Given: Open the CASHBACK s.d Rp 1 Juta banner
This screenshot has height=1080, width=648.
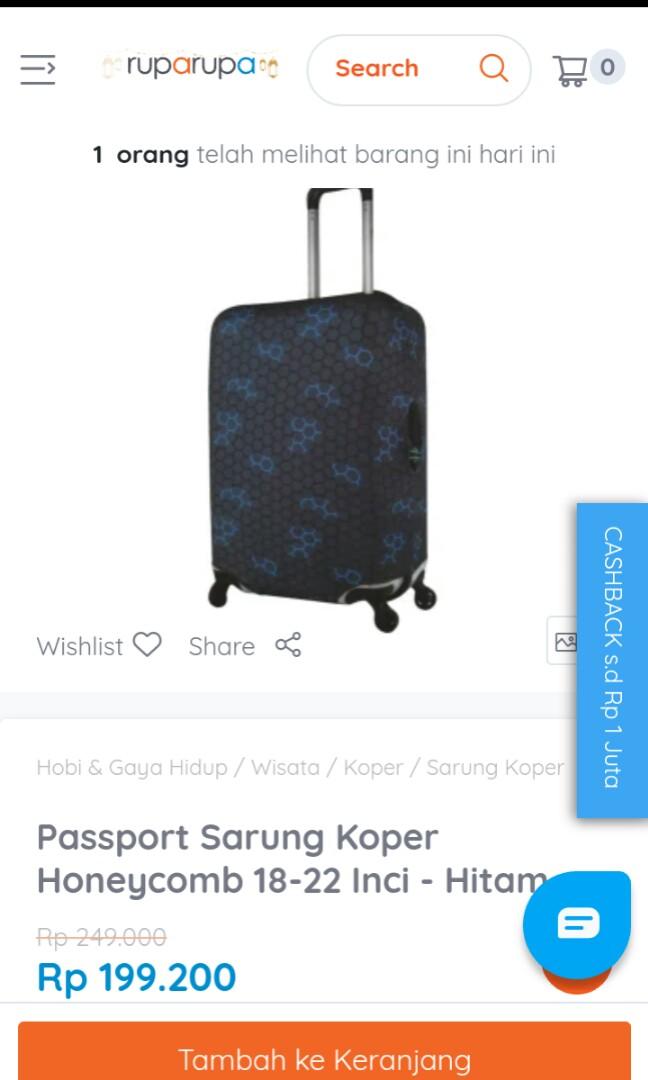Looking at the screenshot, I should [612, 660].
